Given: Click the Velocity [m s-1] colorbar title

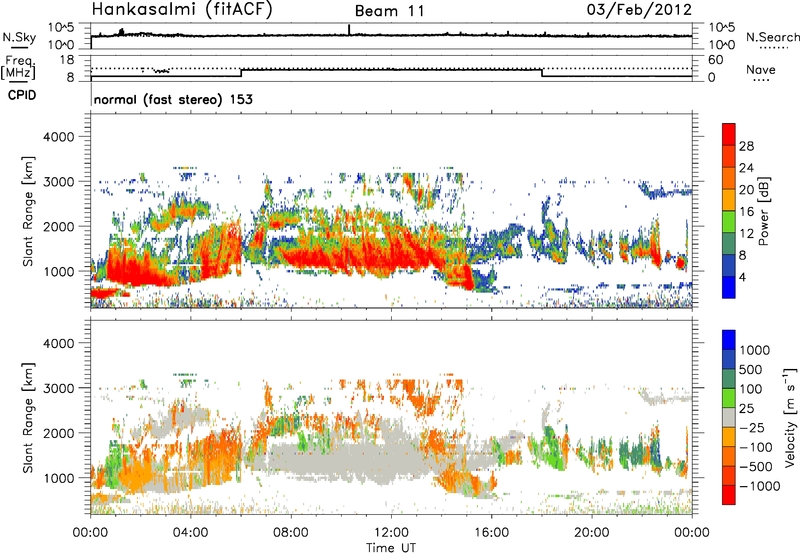Looking at the screenshot, I should coord(790,417).
